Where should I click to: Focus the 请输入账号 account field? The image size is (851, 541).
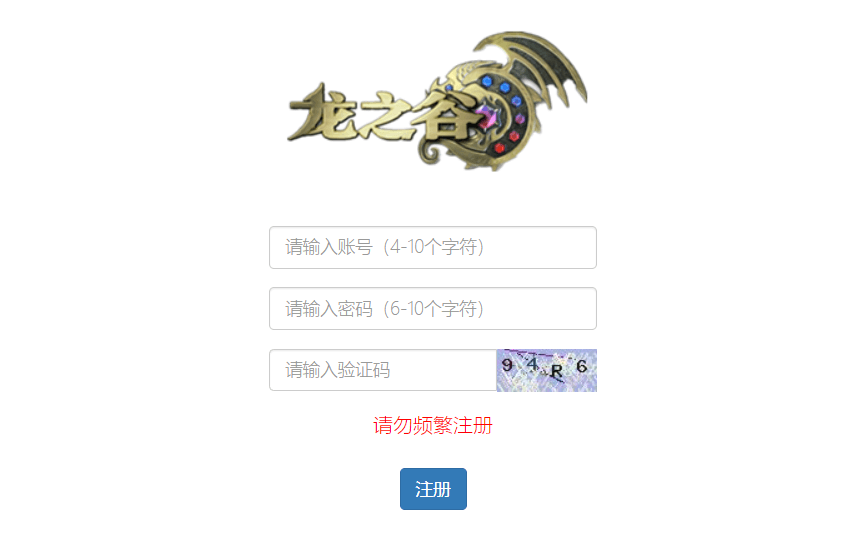433,247
